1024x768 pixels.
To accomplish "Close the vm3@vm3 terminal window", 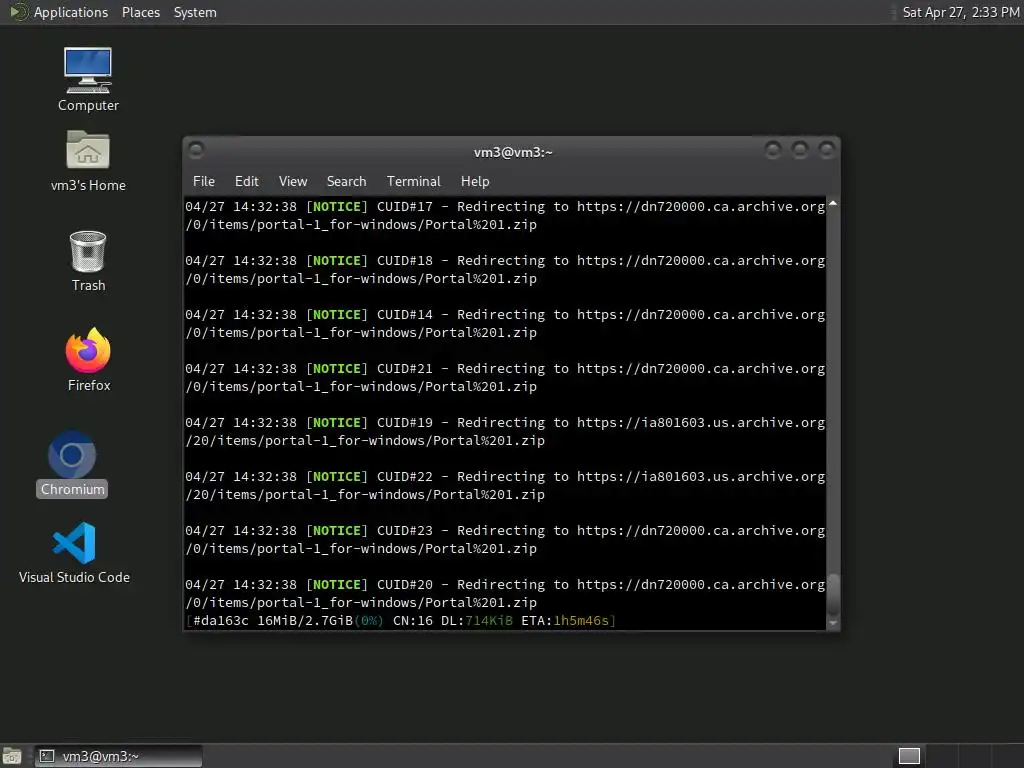I will click(x=826, y=150).
